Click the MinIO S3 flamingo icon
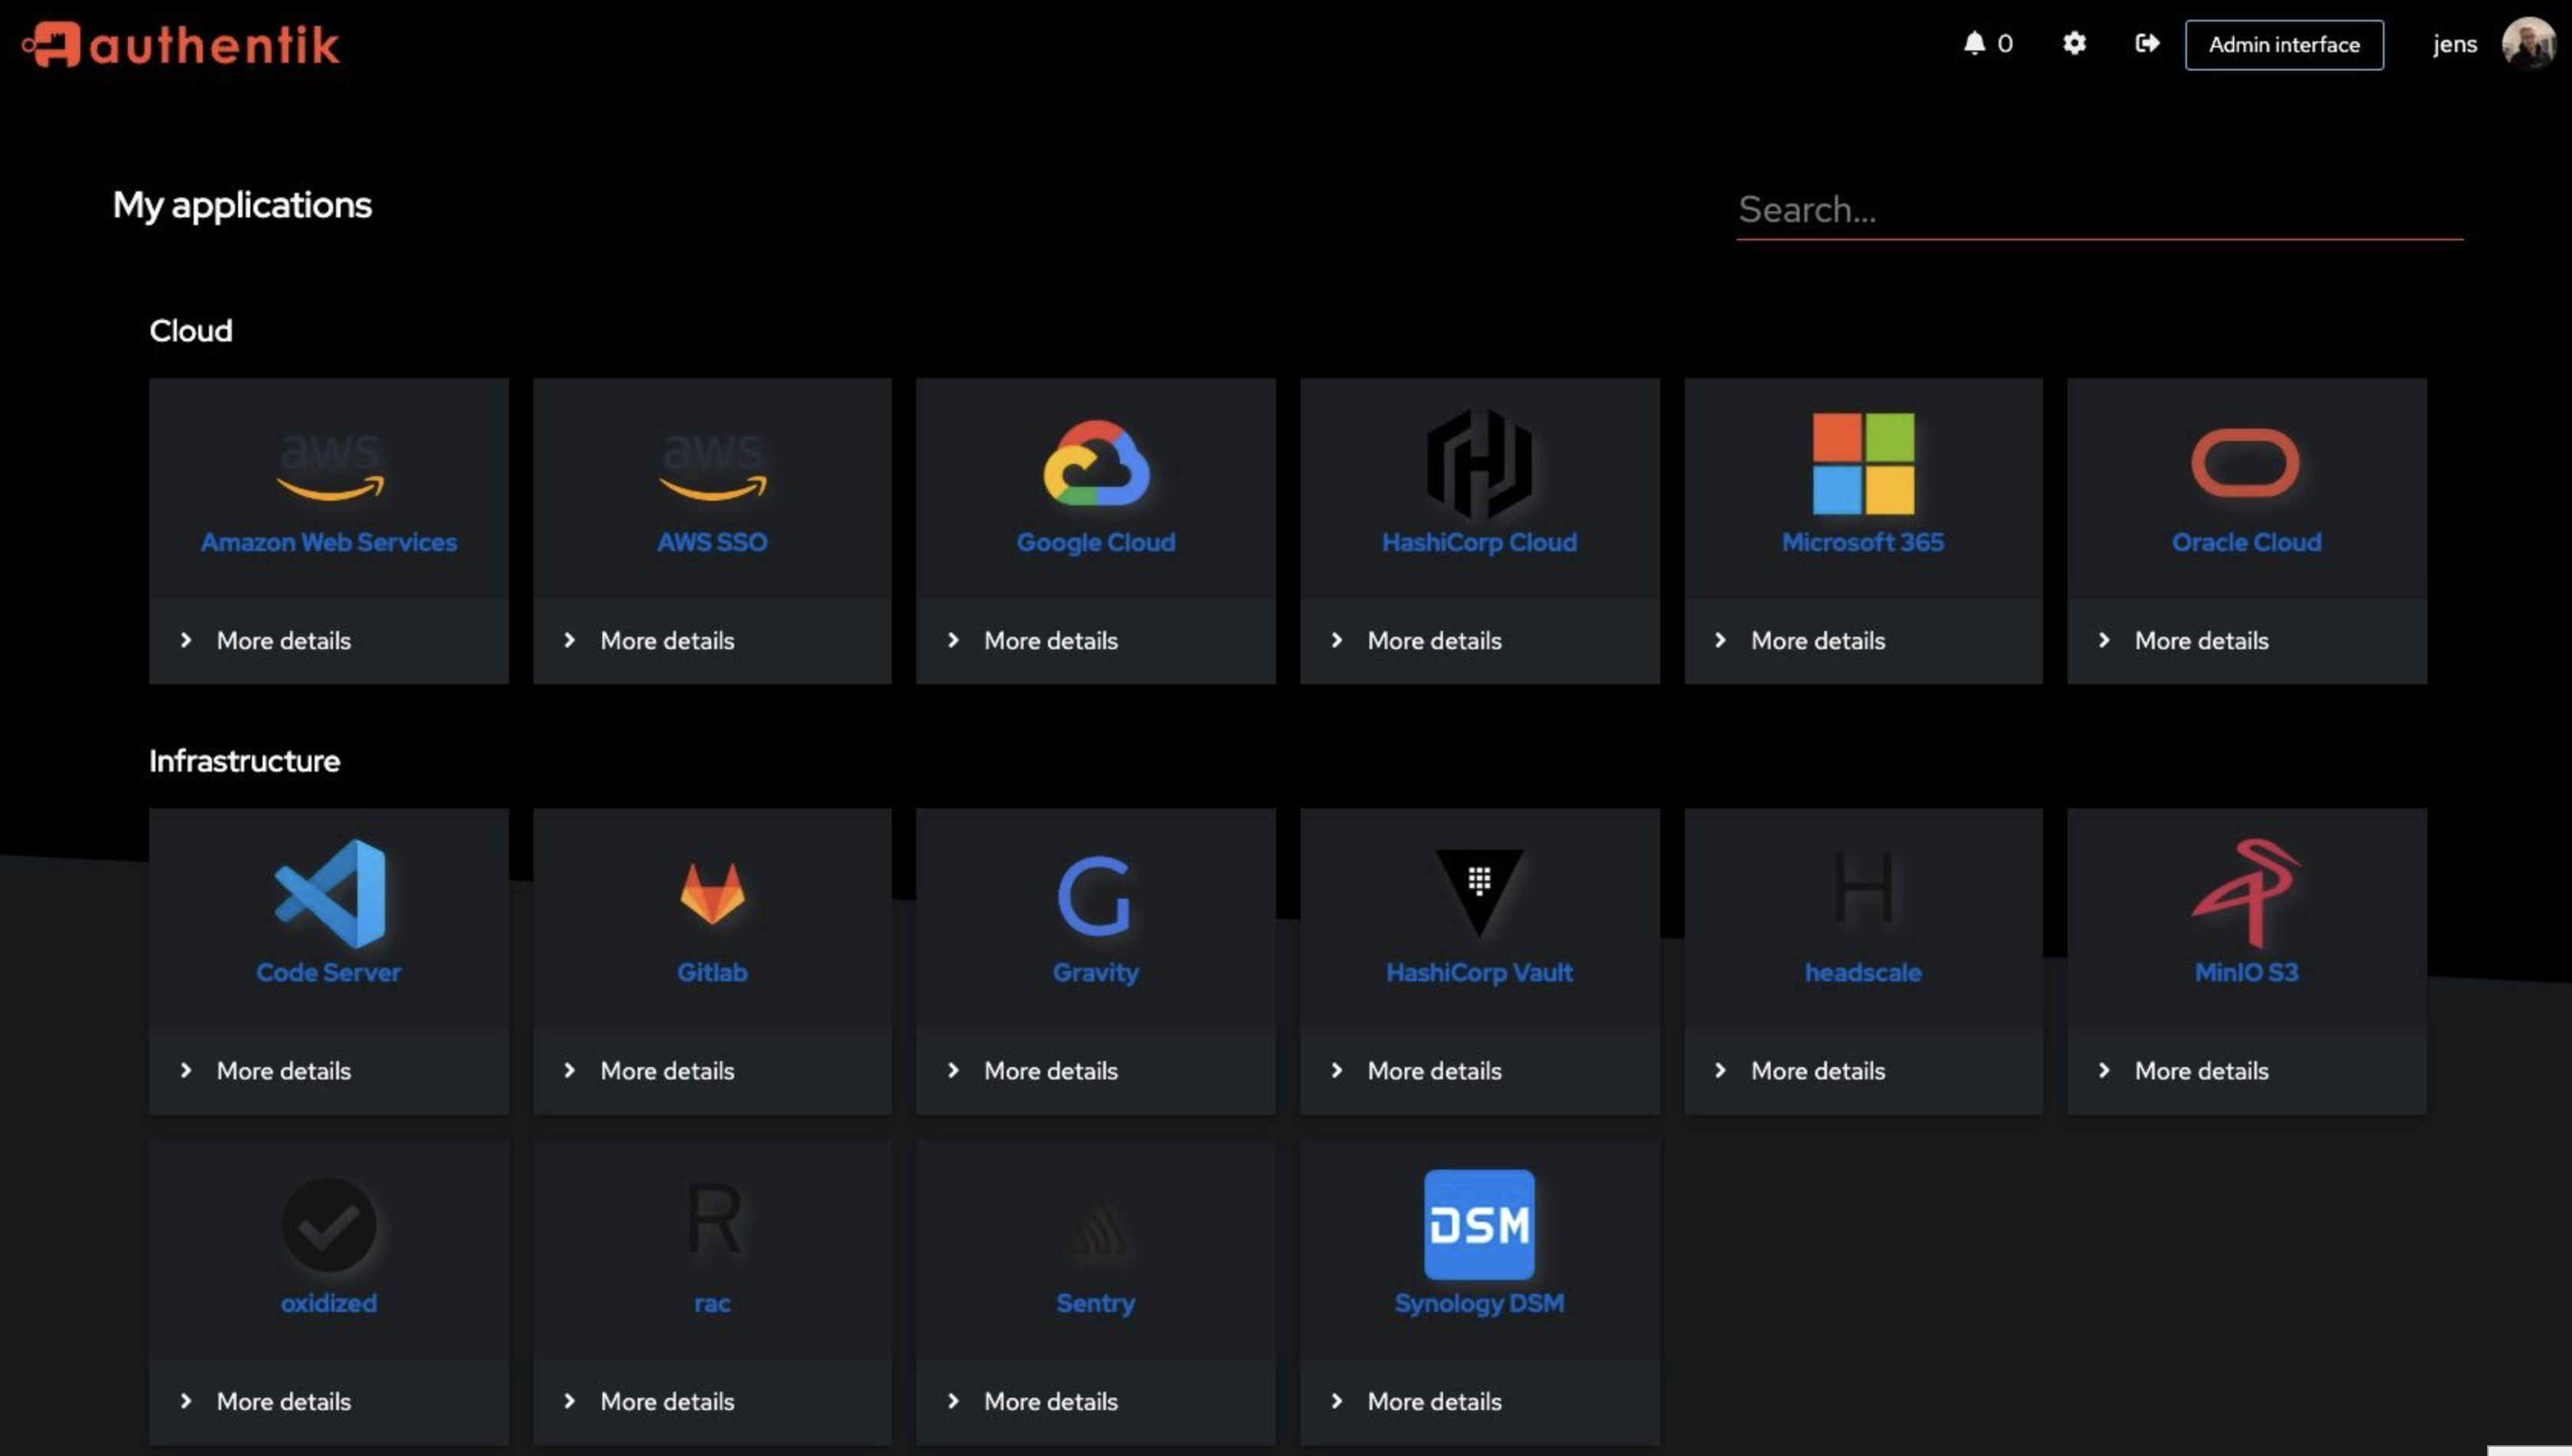 coord(2245,893)
